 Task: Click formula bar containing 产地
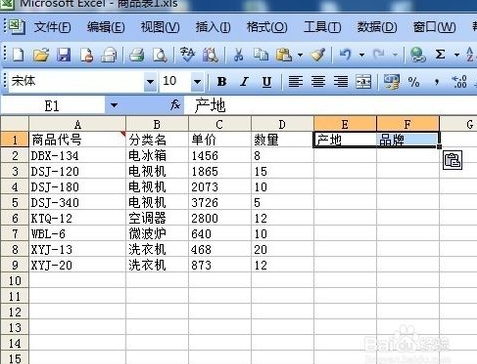[x=330, y=106]
